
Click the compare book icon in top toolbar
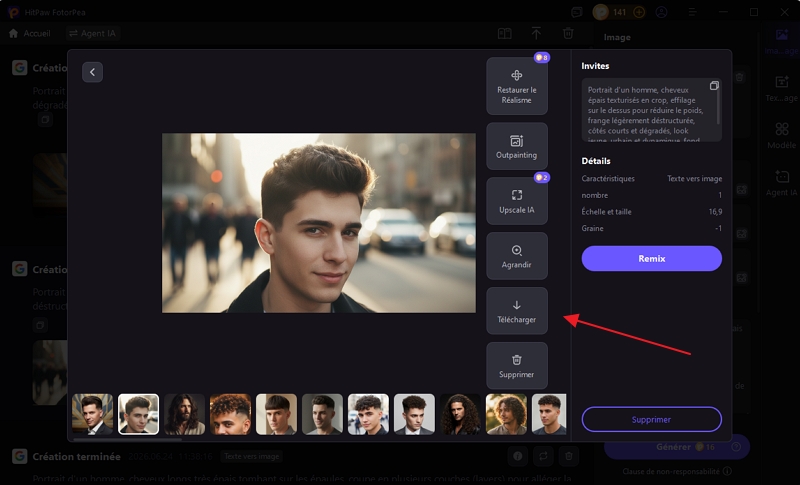[x=505, y=33]
